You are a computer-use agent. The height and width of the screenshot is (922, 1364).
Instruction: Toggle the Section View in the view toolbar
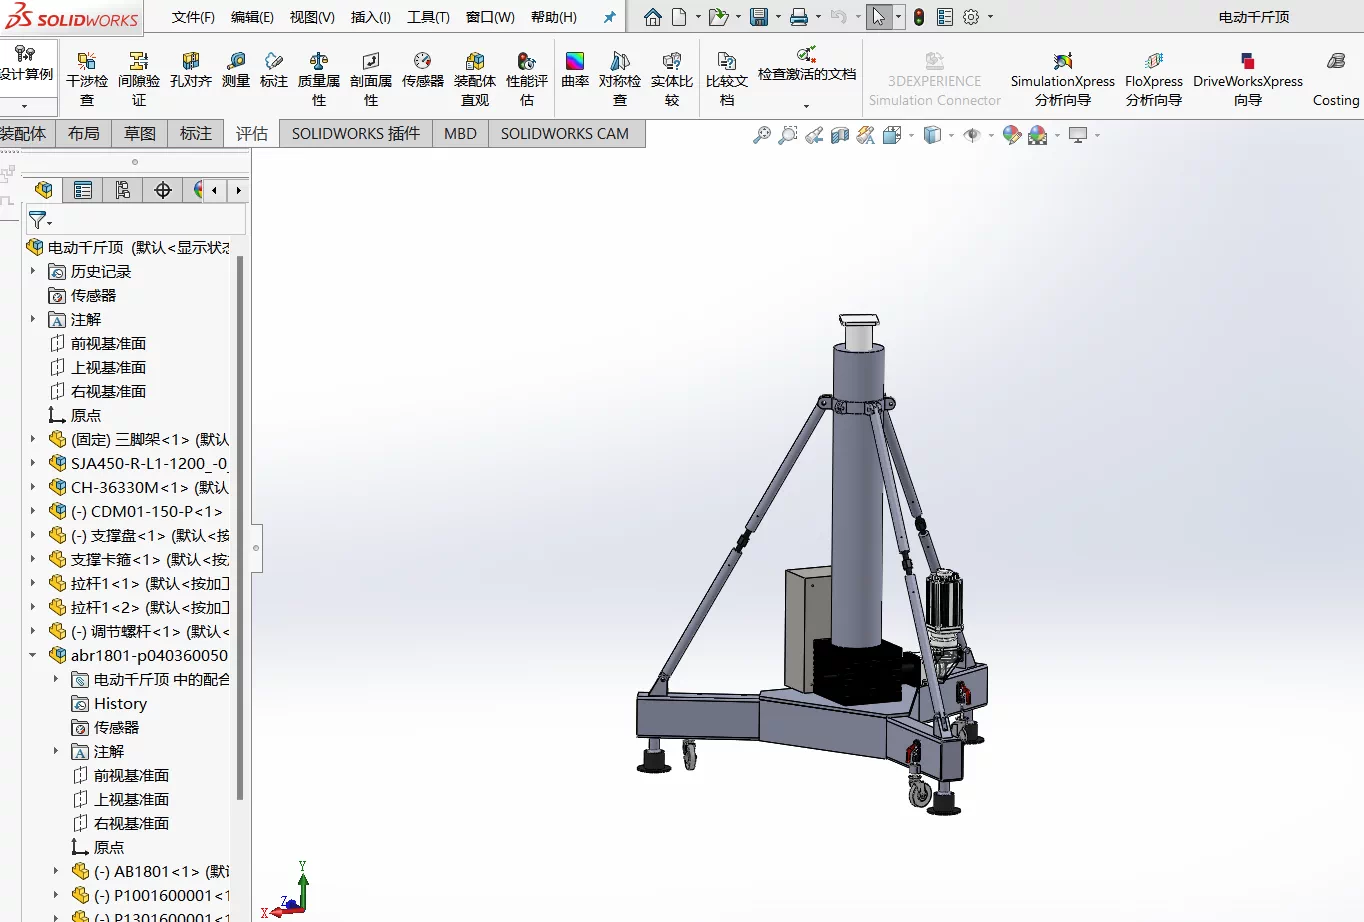point(840,135)
